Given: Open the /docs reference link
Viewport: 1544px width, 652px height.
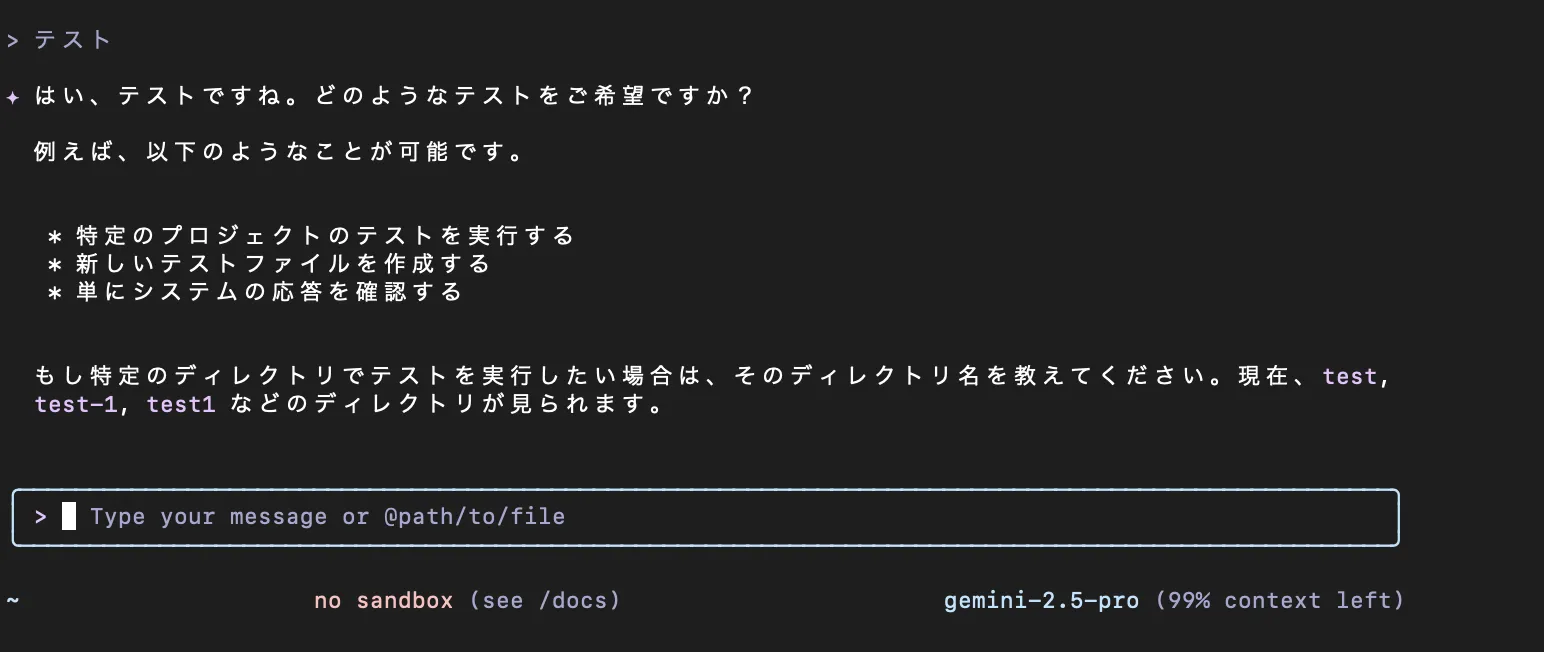Looking at the screenshot, I should pos(572,600).
